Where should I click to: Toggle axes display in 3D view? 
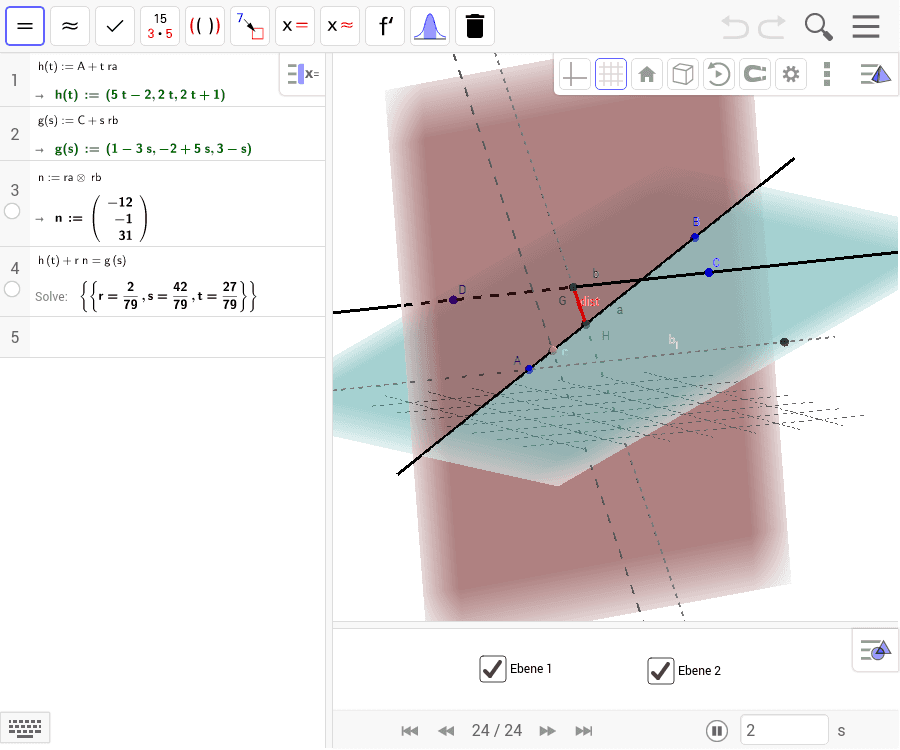tap(575, 74)
